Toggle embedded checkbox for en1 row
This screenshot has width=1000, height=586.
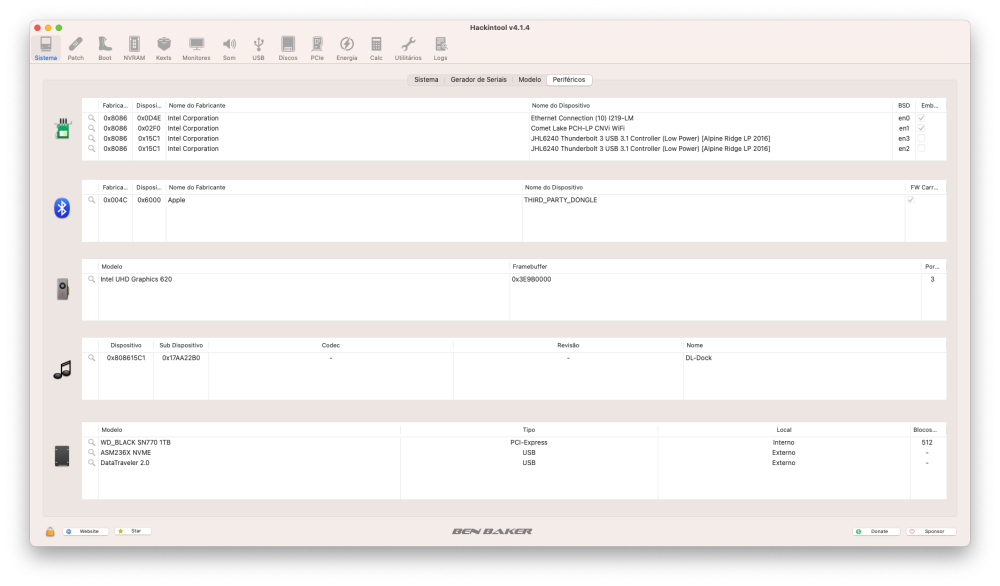click(x=921, y=128)
